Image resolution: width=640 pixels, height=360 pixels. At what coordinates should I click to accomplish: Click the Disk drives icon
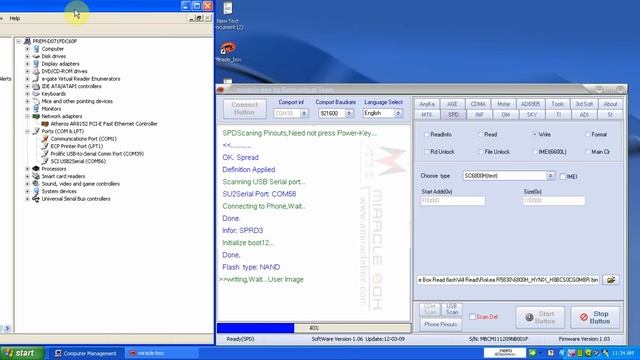36,56
